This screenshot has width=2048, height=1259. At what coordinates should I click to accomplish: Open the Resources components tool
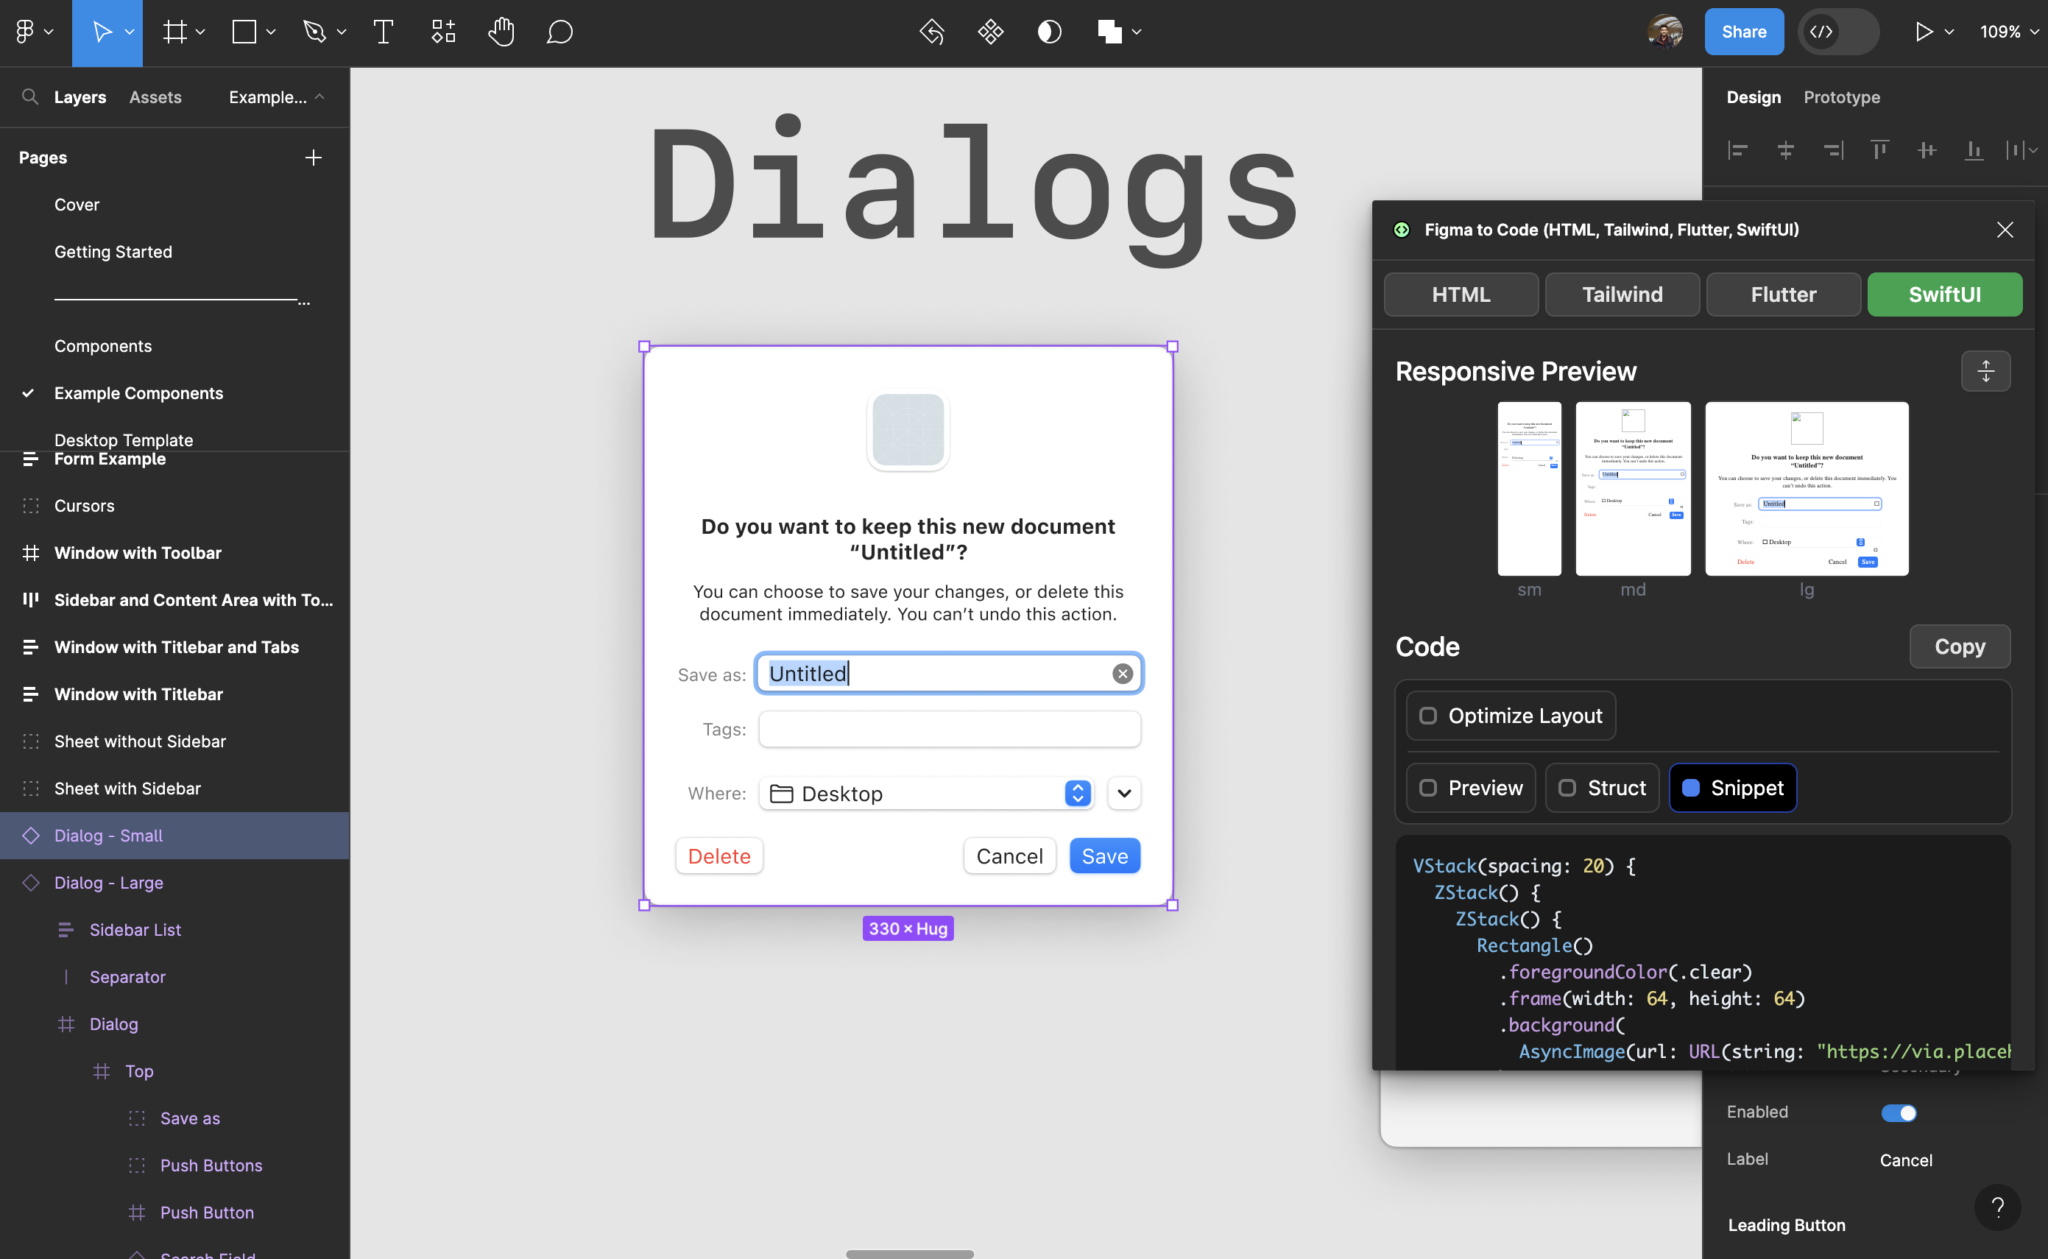coord(443,32)
